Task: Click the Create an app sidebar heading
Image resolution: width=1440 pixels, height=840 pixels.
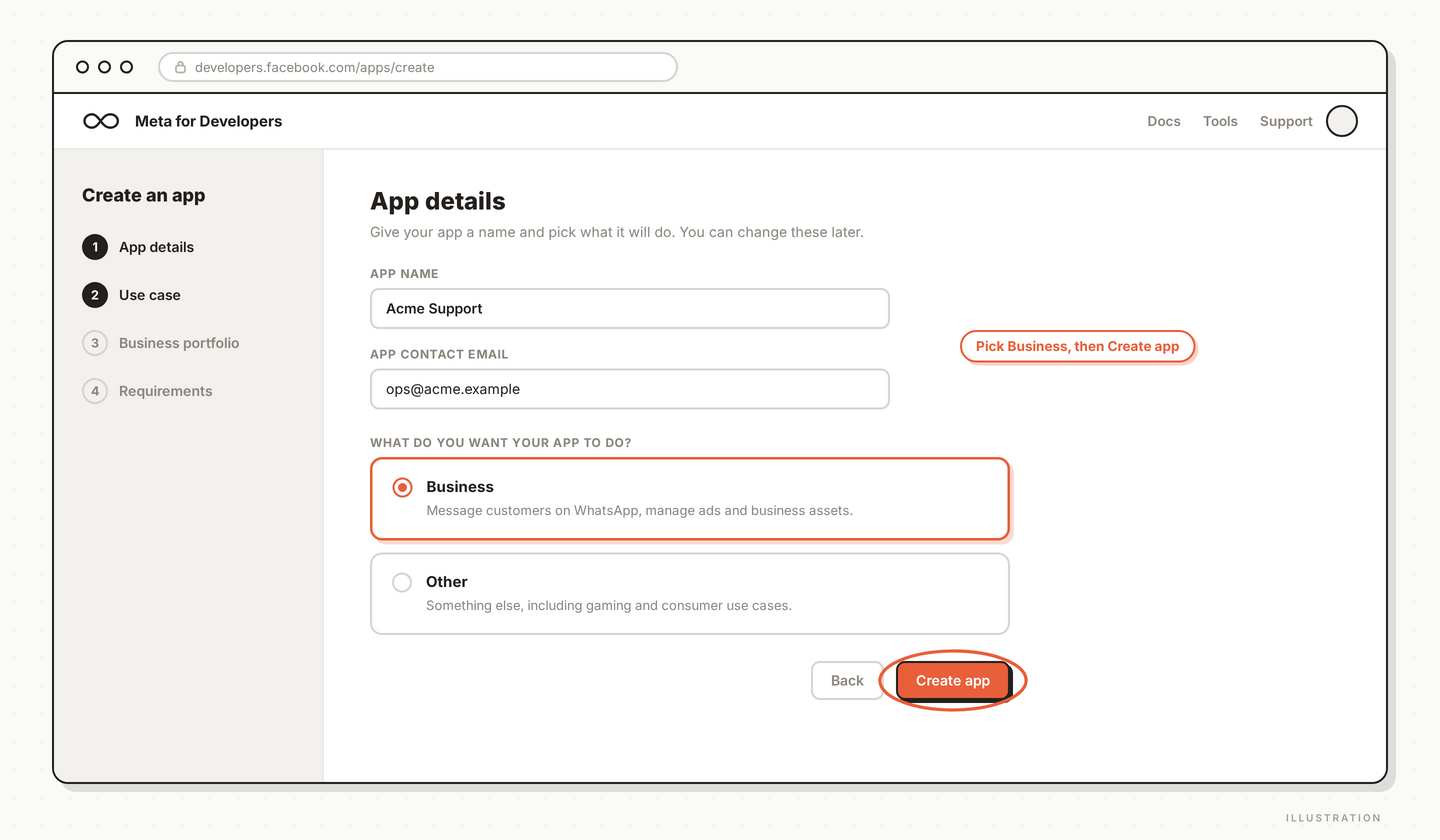Action: tap(144, 195)
